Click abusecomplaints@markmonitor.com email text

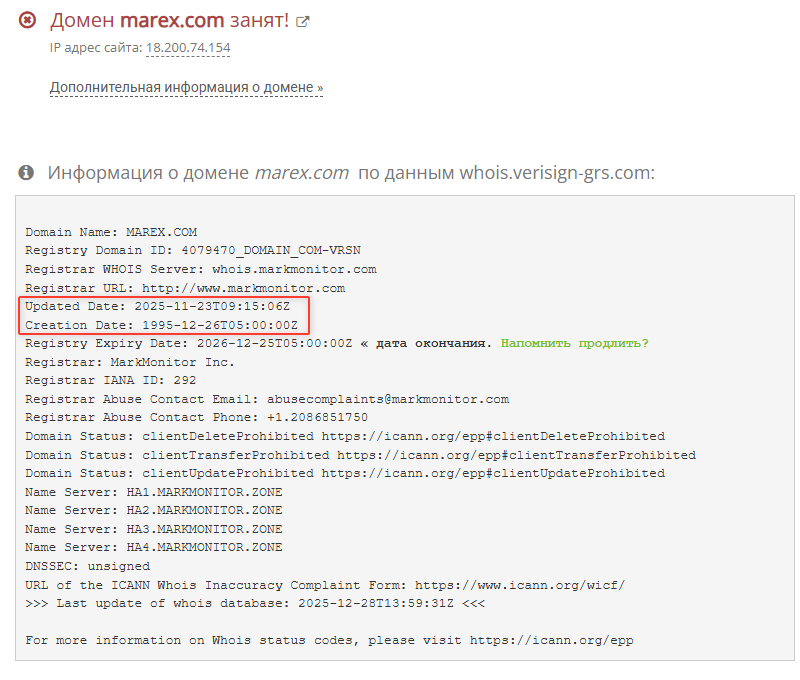[x=388, y=399]
